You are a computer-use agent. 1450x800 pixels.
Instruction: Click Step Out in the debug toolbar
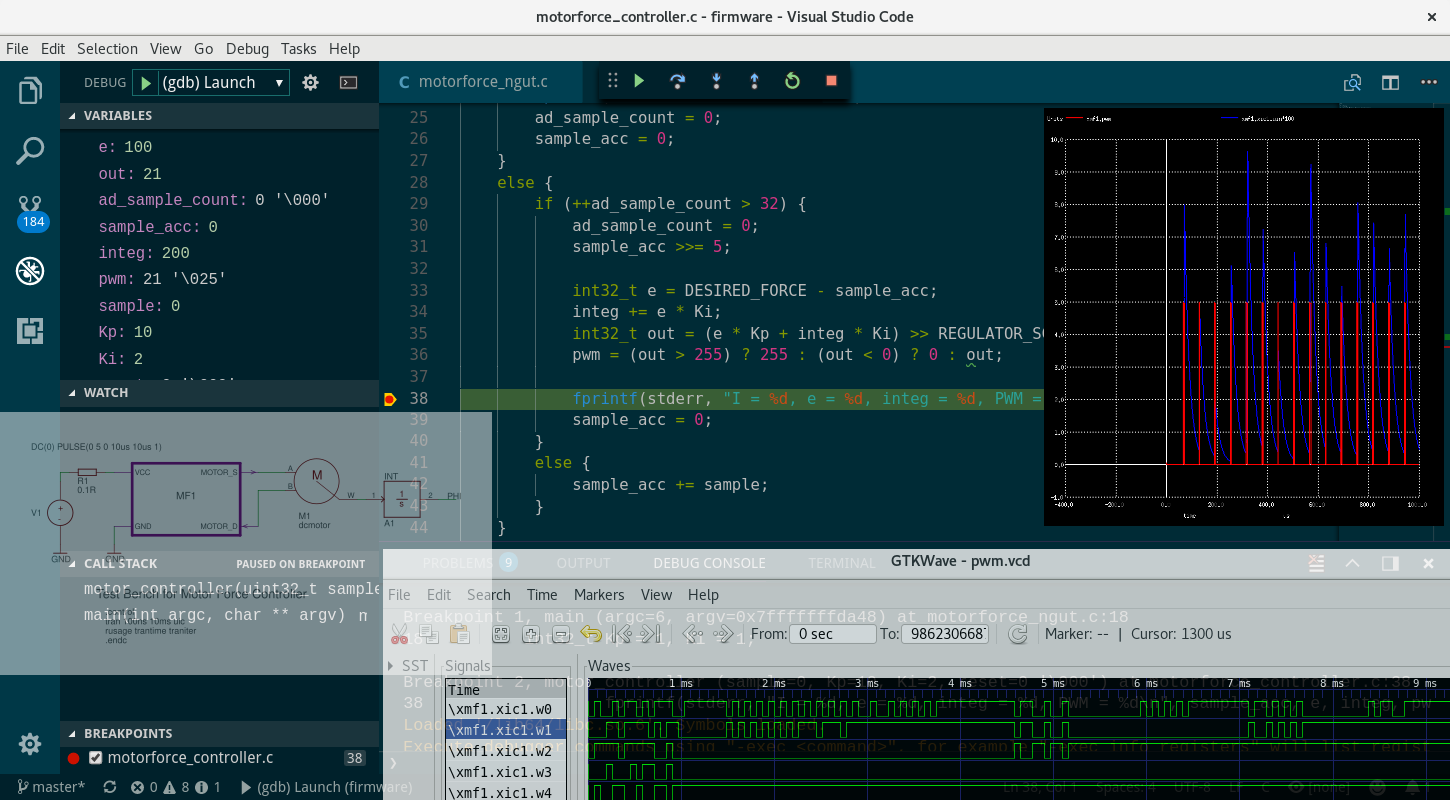(x=754, y=81)
